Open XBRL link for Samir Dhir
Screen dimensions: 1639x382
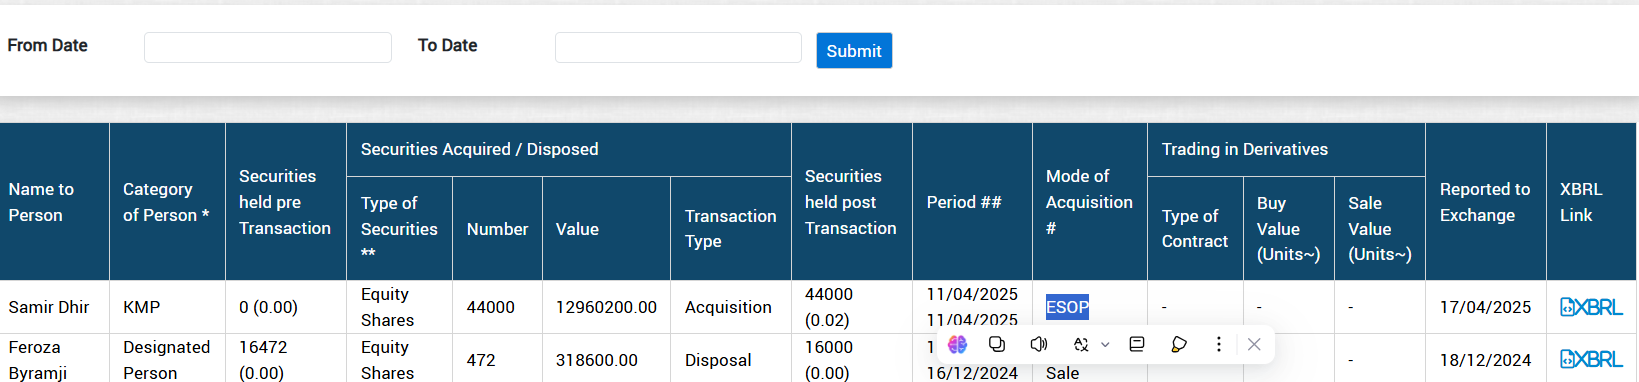pos(1591,307)
